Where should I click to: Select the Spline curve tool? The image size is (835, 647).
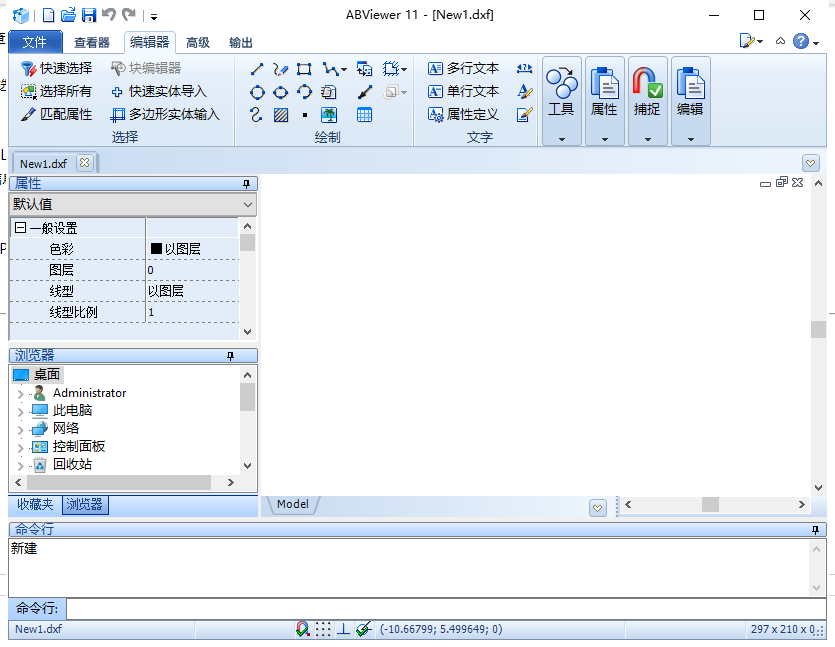tap(256, 115)
